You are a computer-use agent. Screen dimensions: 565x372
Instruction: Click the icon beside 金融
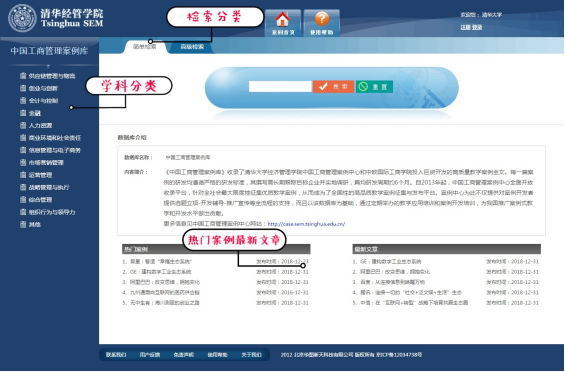(23, 113)
